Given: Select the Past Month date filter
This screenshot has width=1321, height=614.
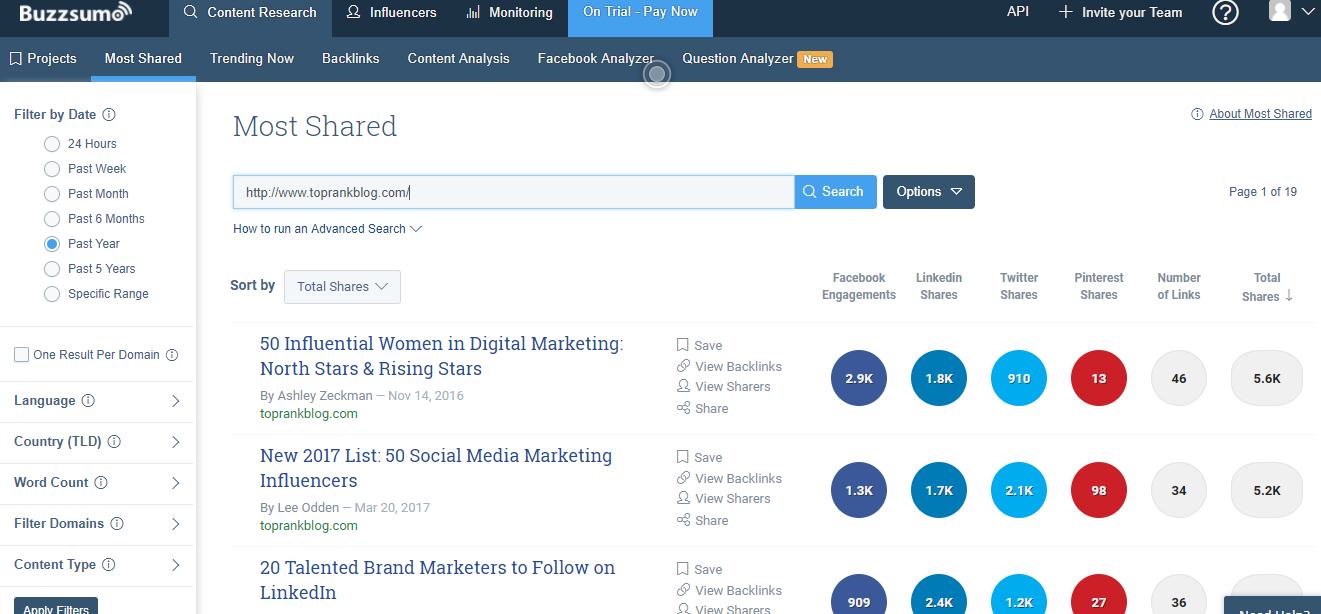Looking at the screenshot, I should pyautogui.click(x=52, y=194).
